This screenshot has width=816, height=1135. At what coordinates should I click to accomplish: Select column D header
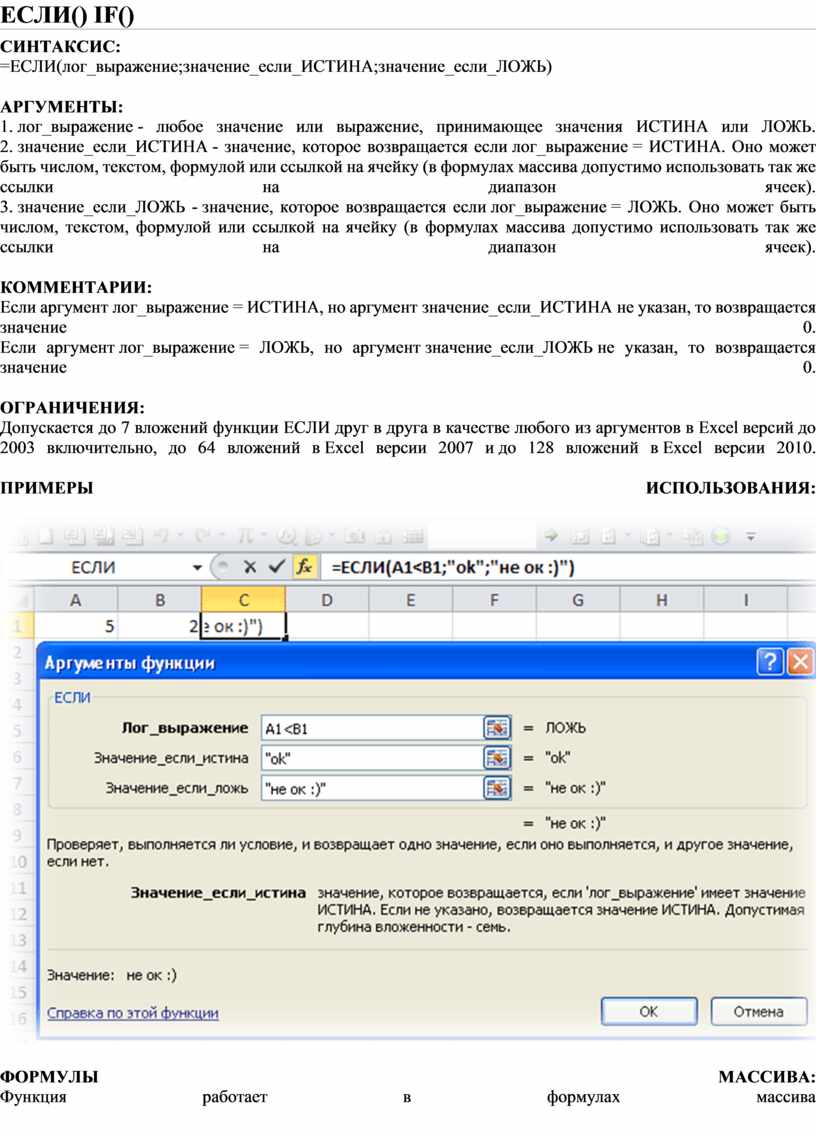pos(327,600)
